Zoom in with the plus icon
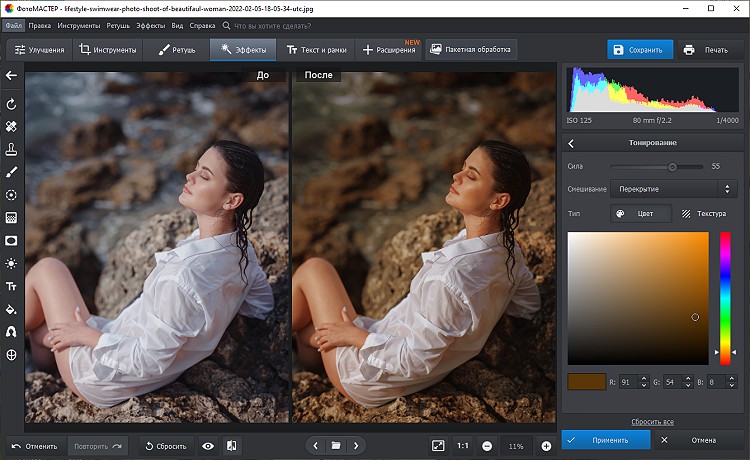The height and width of the screenshot is (460, 750). [546, 445]
